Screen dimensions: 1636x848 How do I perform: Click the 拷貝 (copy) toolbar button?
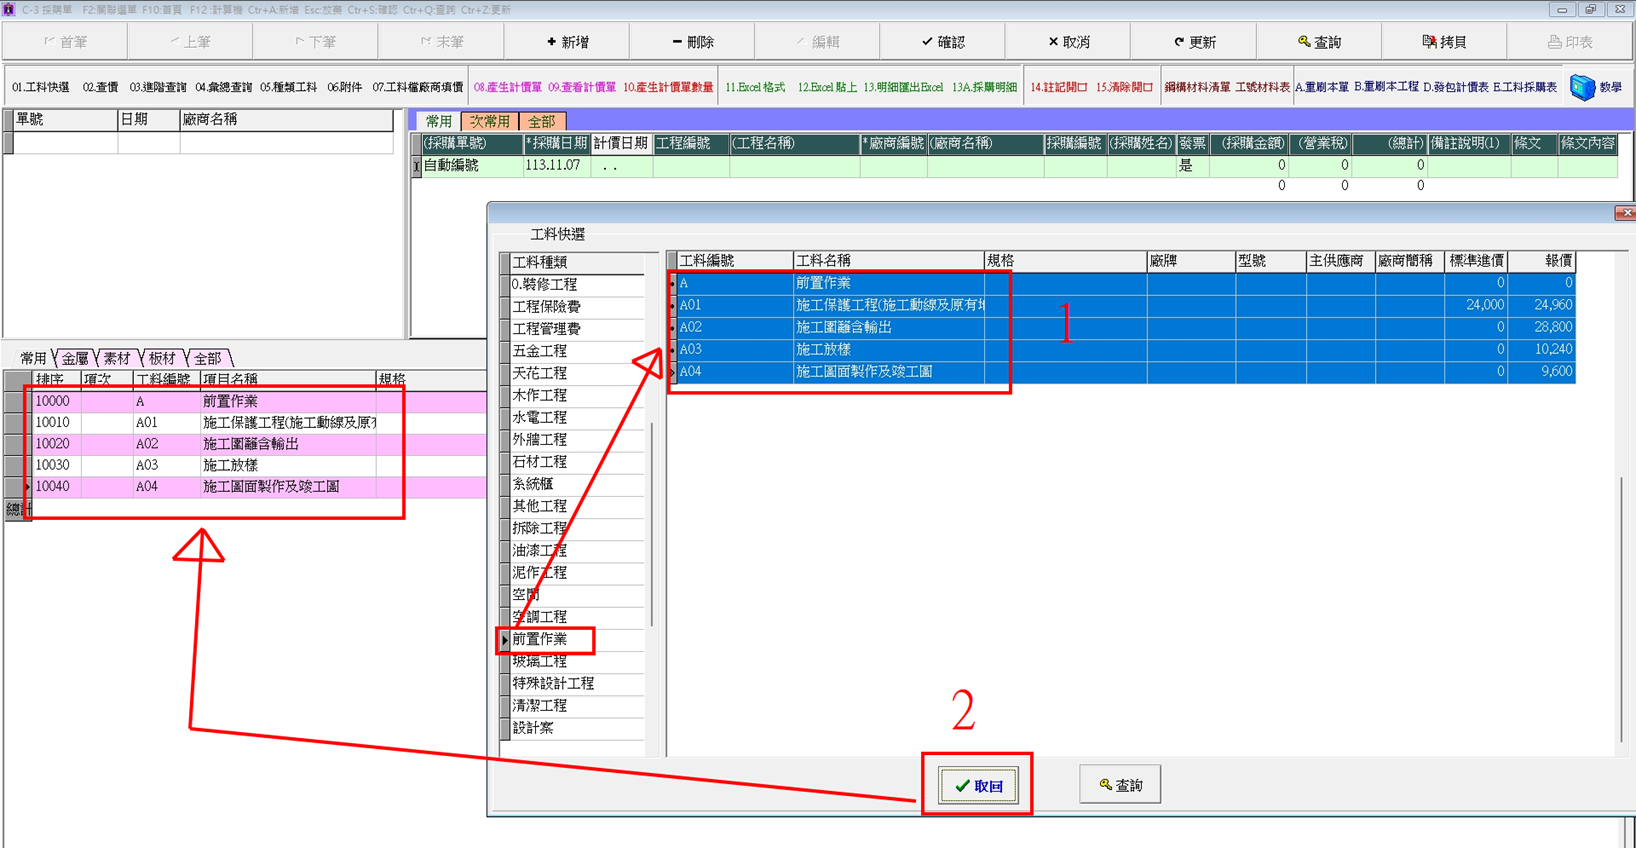pos(1444,42)
